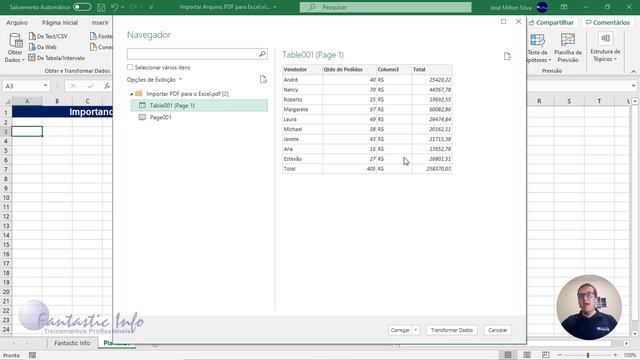Screen dimensions: 640x360
Task: Click the magnifier icon in Navegador search
Action: (262, 54)
